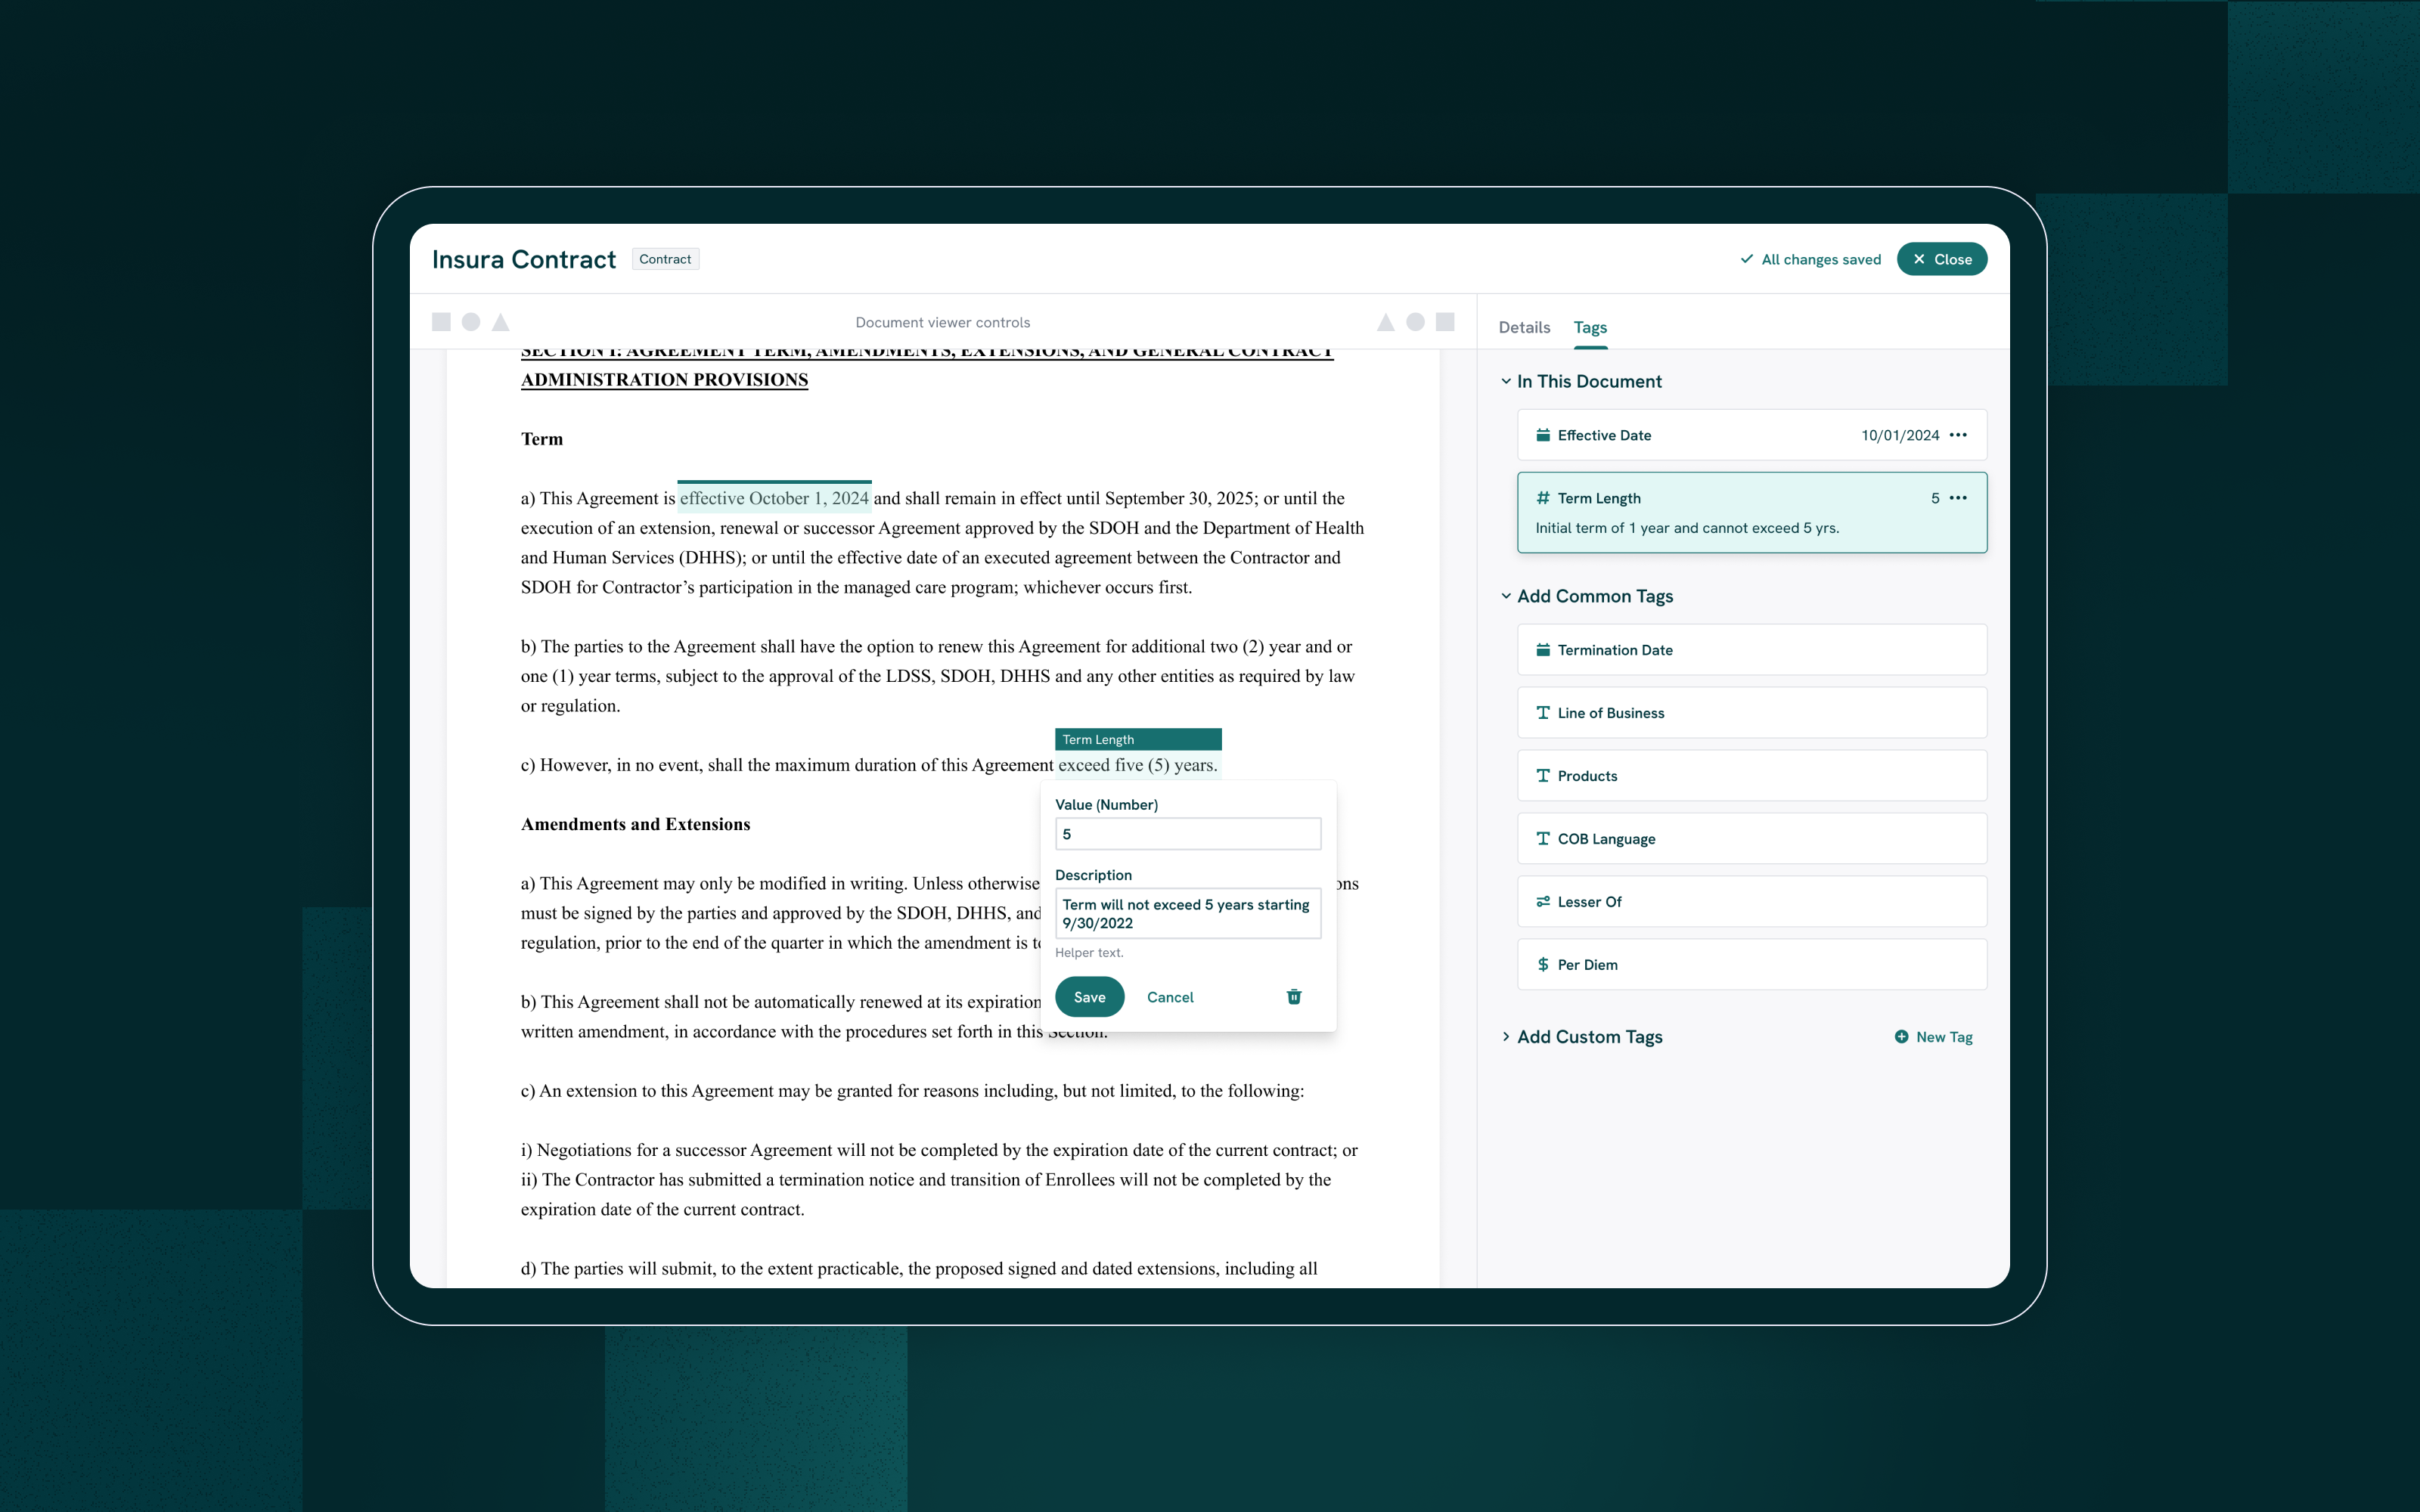Screen dimensions: 2420x1512
Task: Switch to the Details tab
Action: (1524, 327)
